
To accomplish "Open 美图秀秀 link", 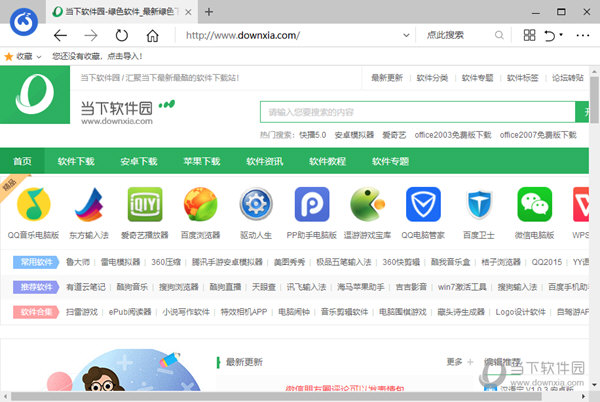I will coord(289,262).
